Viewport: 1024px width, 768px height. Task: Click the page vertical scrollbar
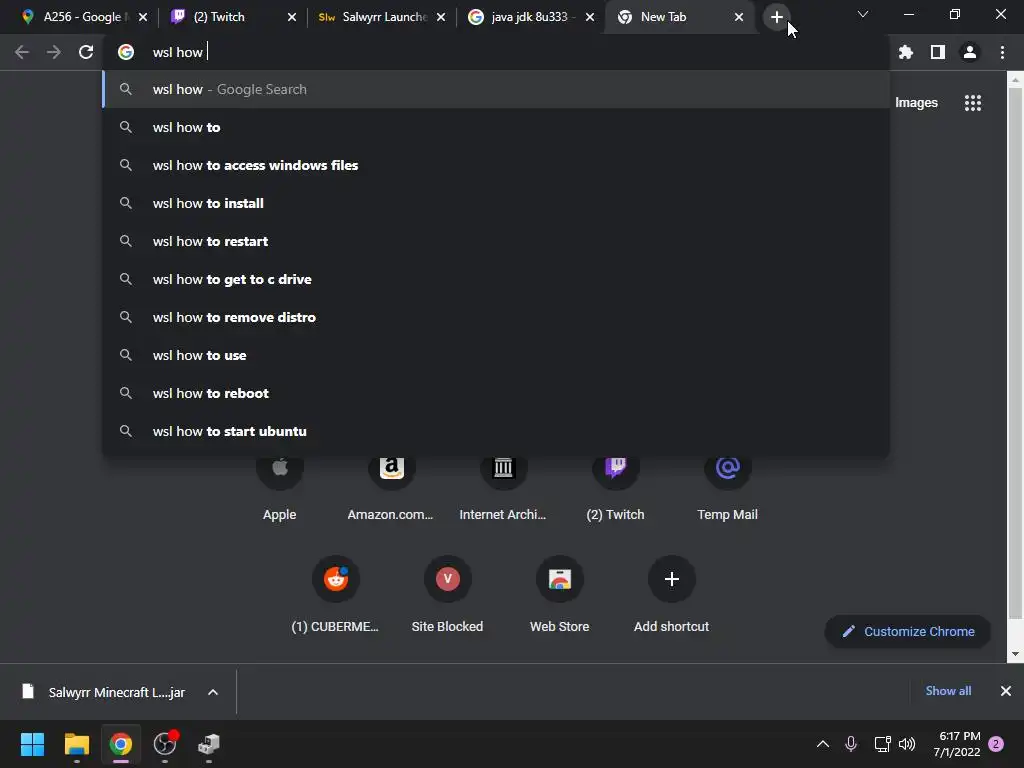click(1015, 366)
